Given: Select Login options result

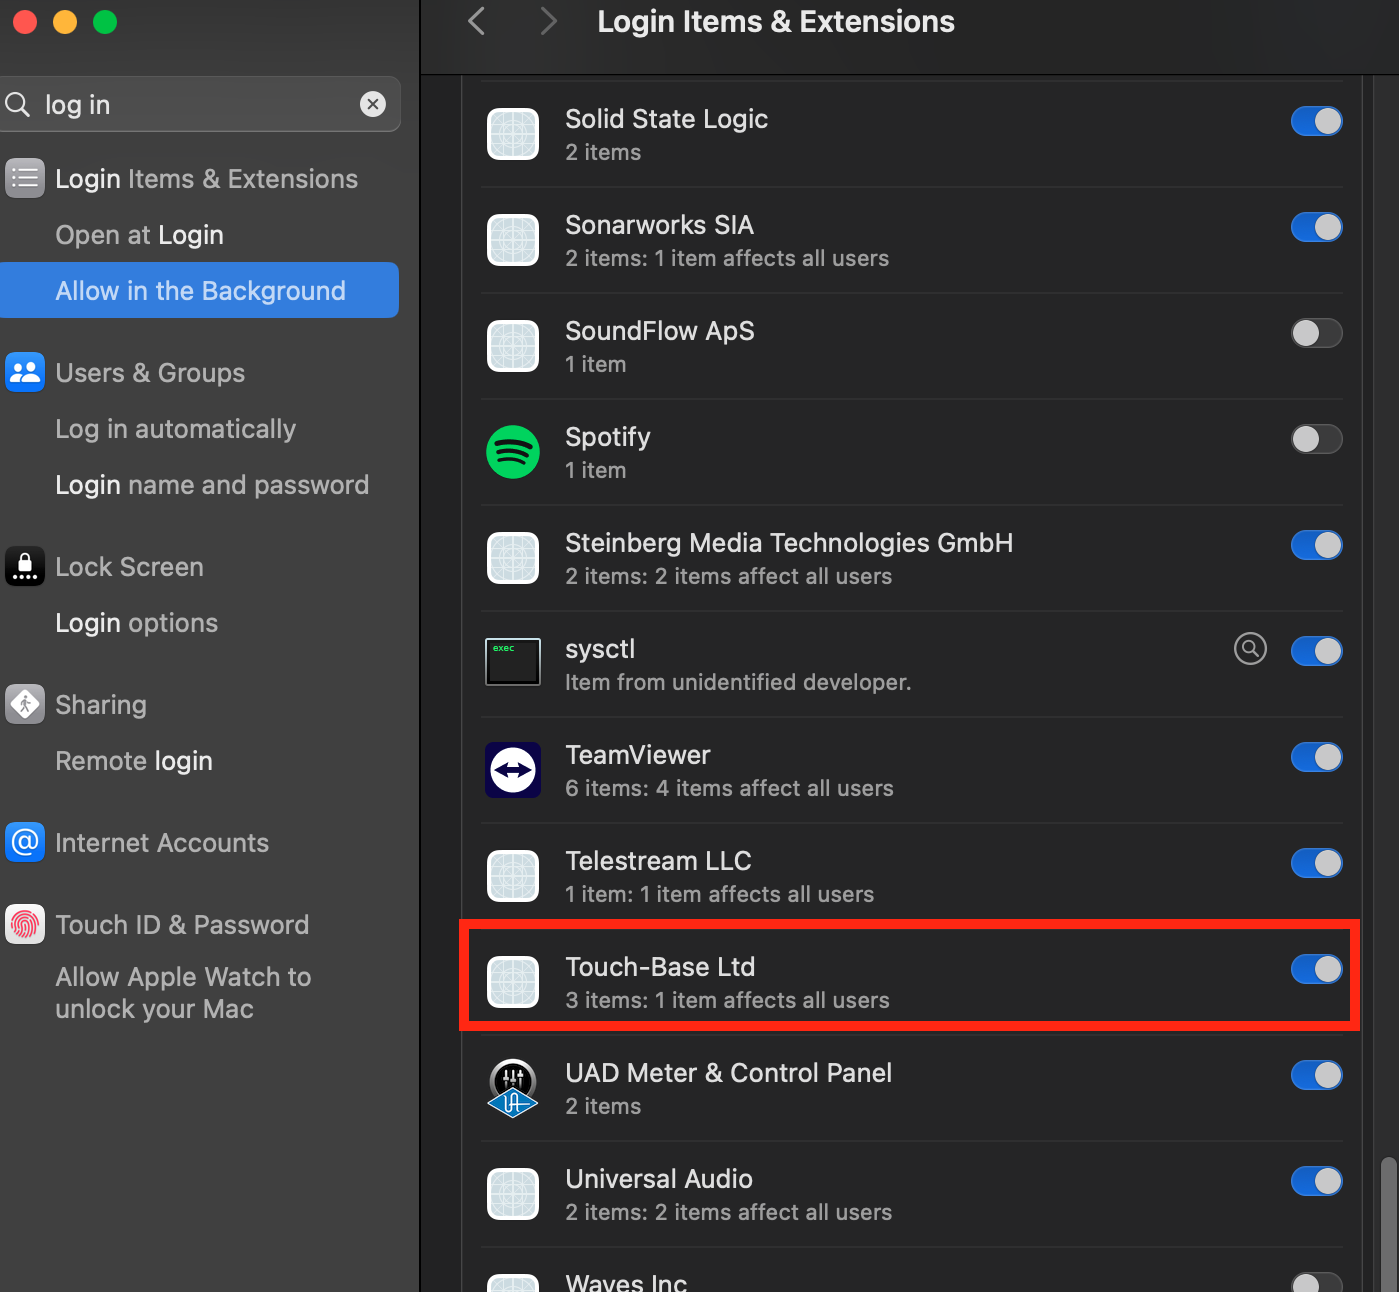Looking at the screenshot, I should [200, 623].
